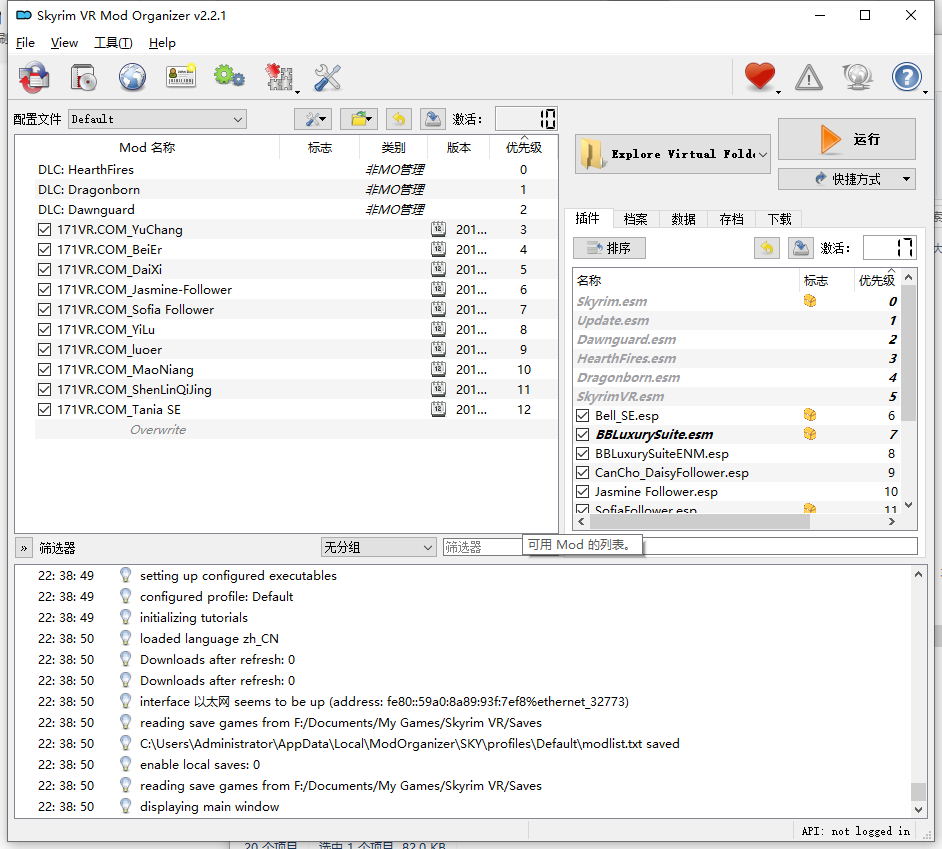Click the red heart endorse icon
This screenshot has height=849, width=942.
(760, 76)
